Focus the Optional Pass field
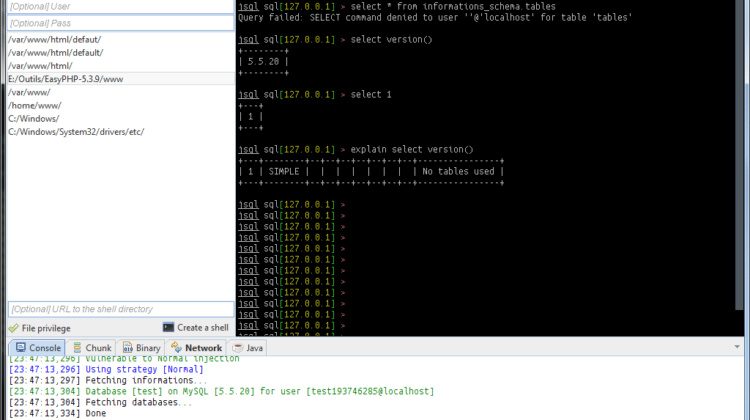 pyautogui.click(x=121, y=23)
